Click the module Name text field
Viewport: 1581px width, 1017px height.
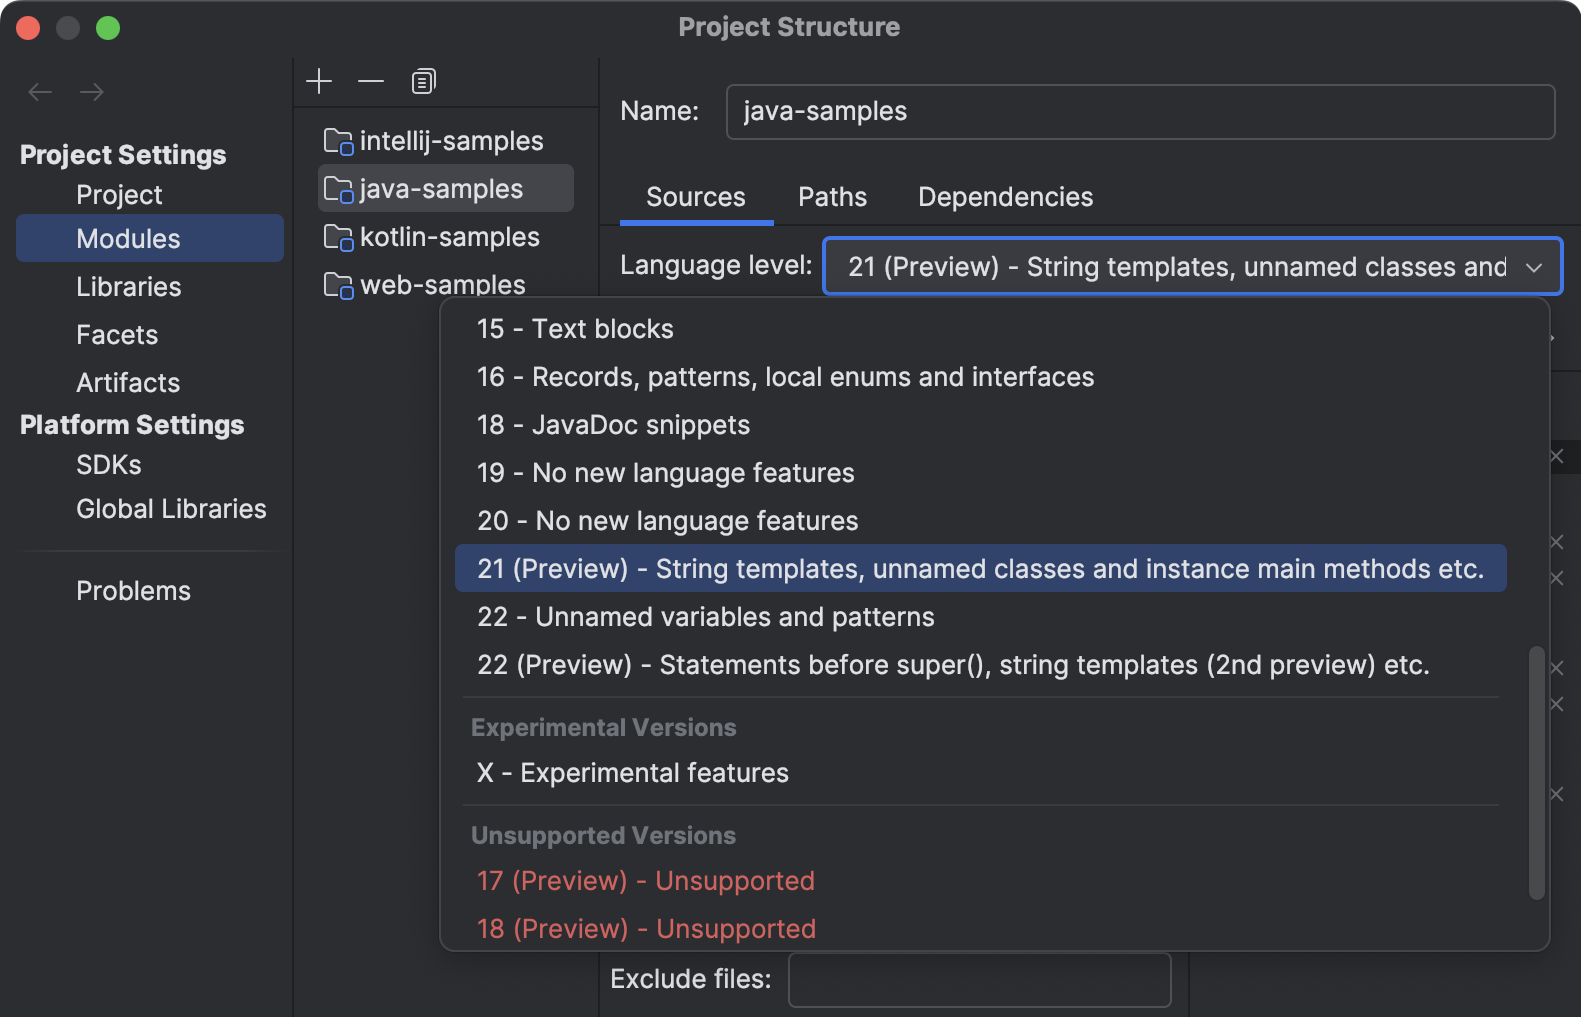coord(1140,111)
